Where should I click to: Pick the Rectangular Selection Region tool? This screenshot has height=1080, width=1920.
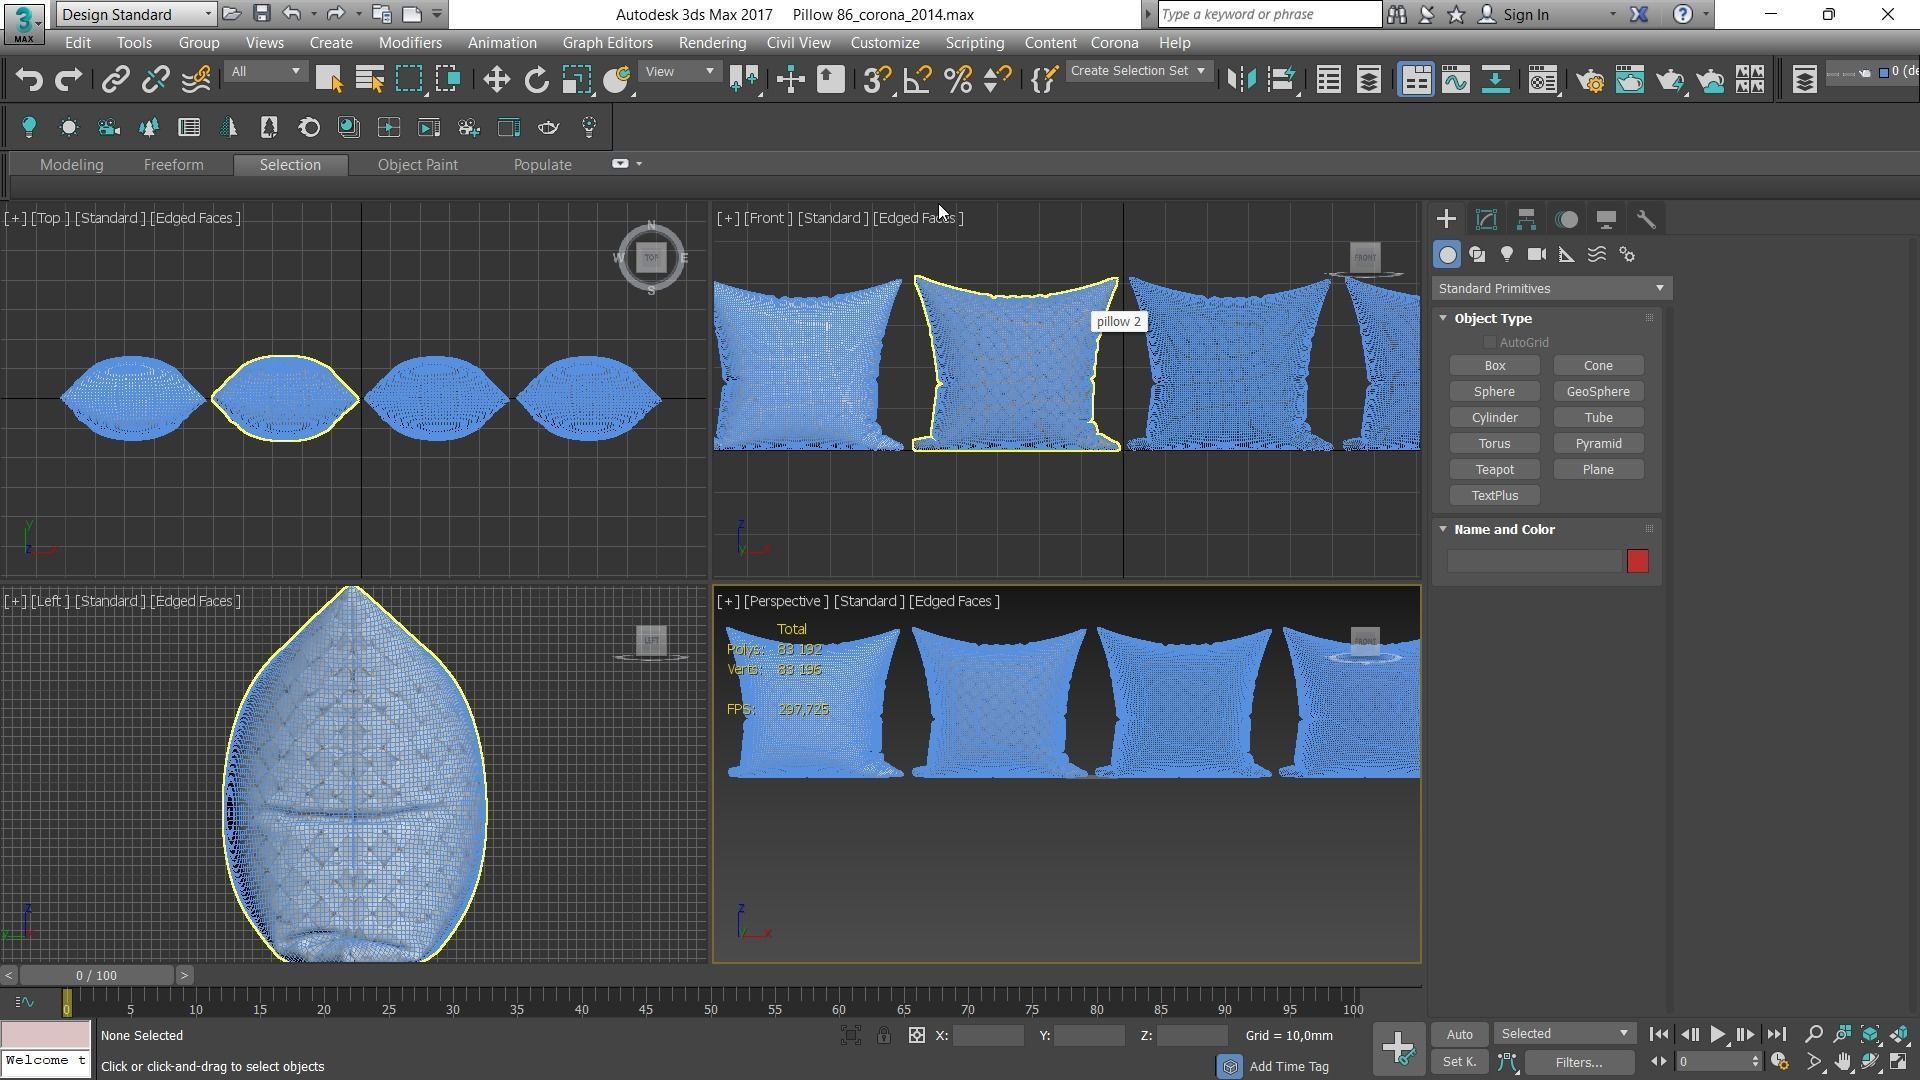409,80
